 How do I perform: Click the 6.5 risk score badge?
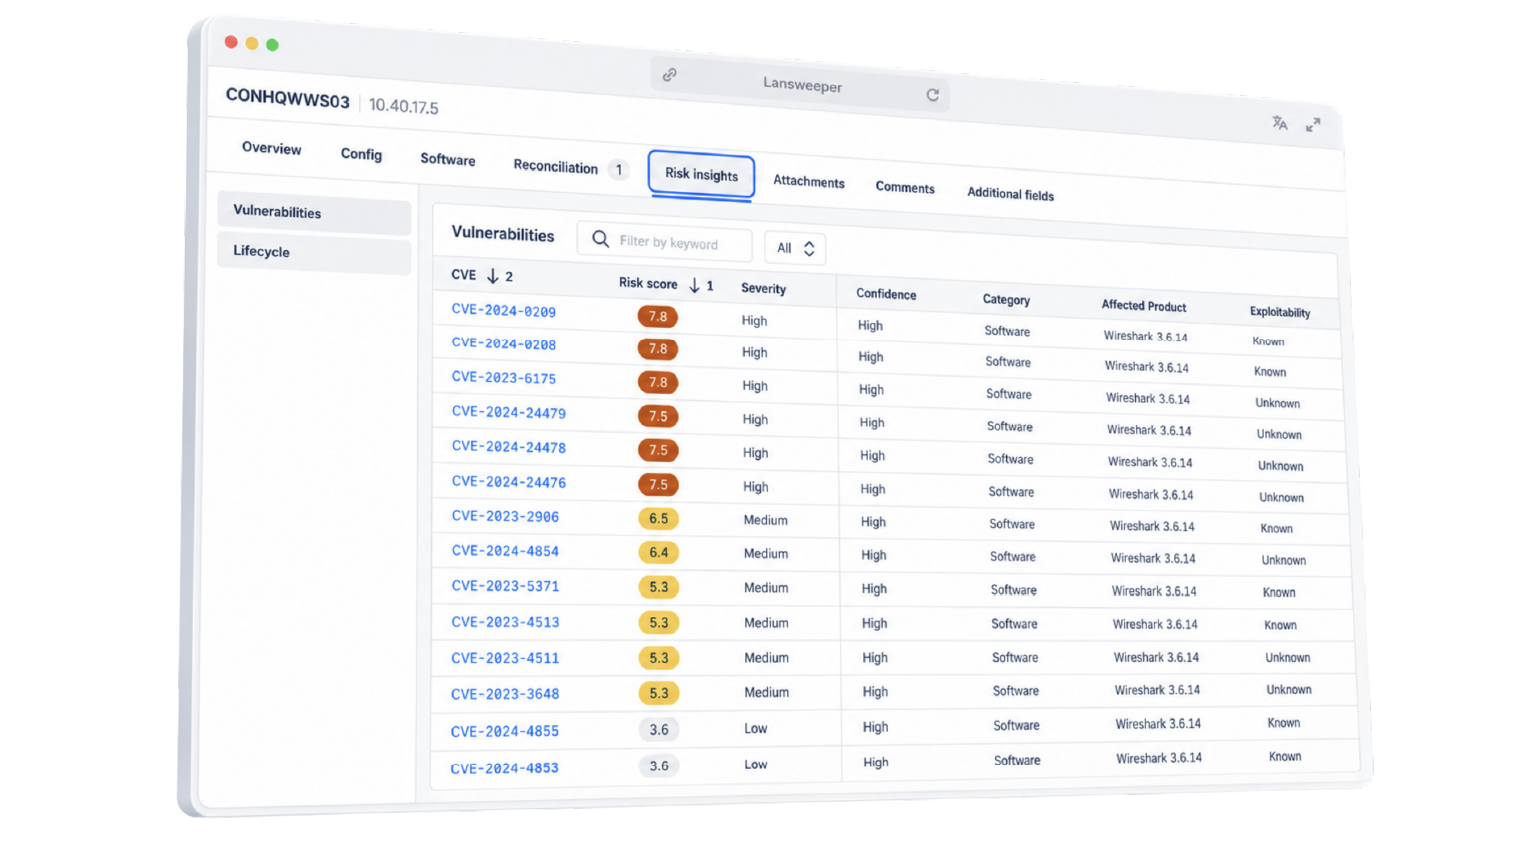[658, 519]
